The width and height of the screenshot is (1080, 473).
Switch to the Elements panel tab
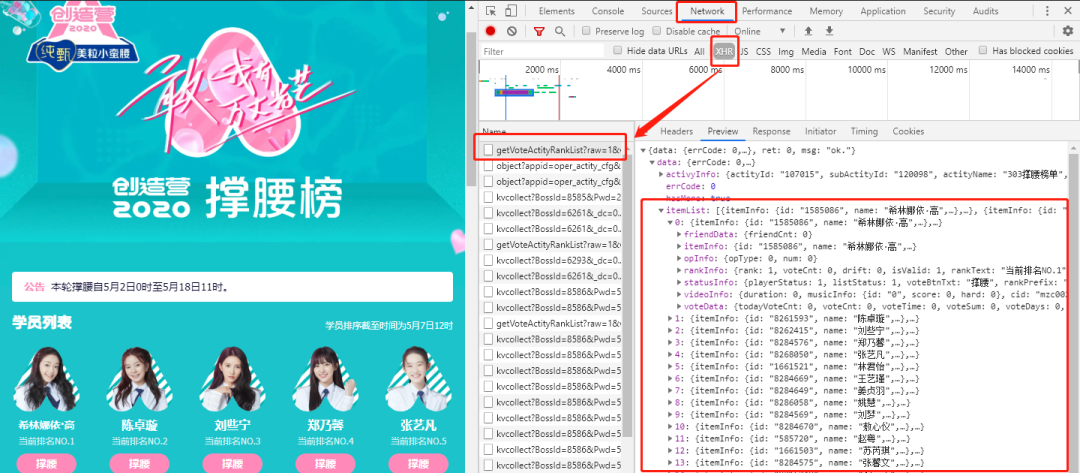click(x=557, y=11)
